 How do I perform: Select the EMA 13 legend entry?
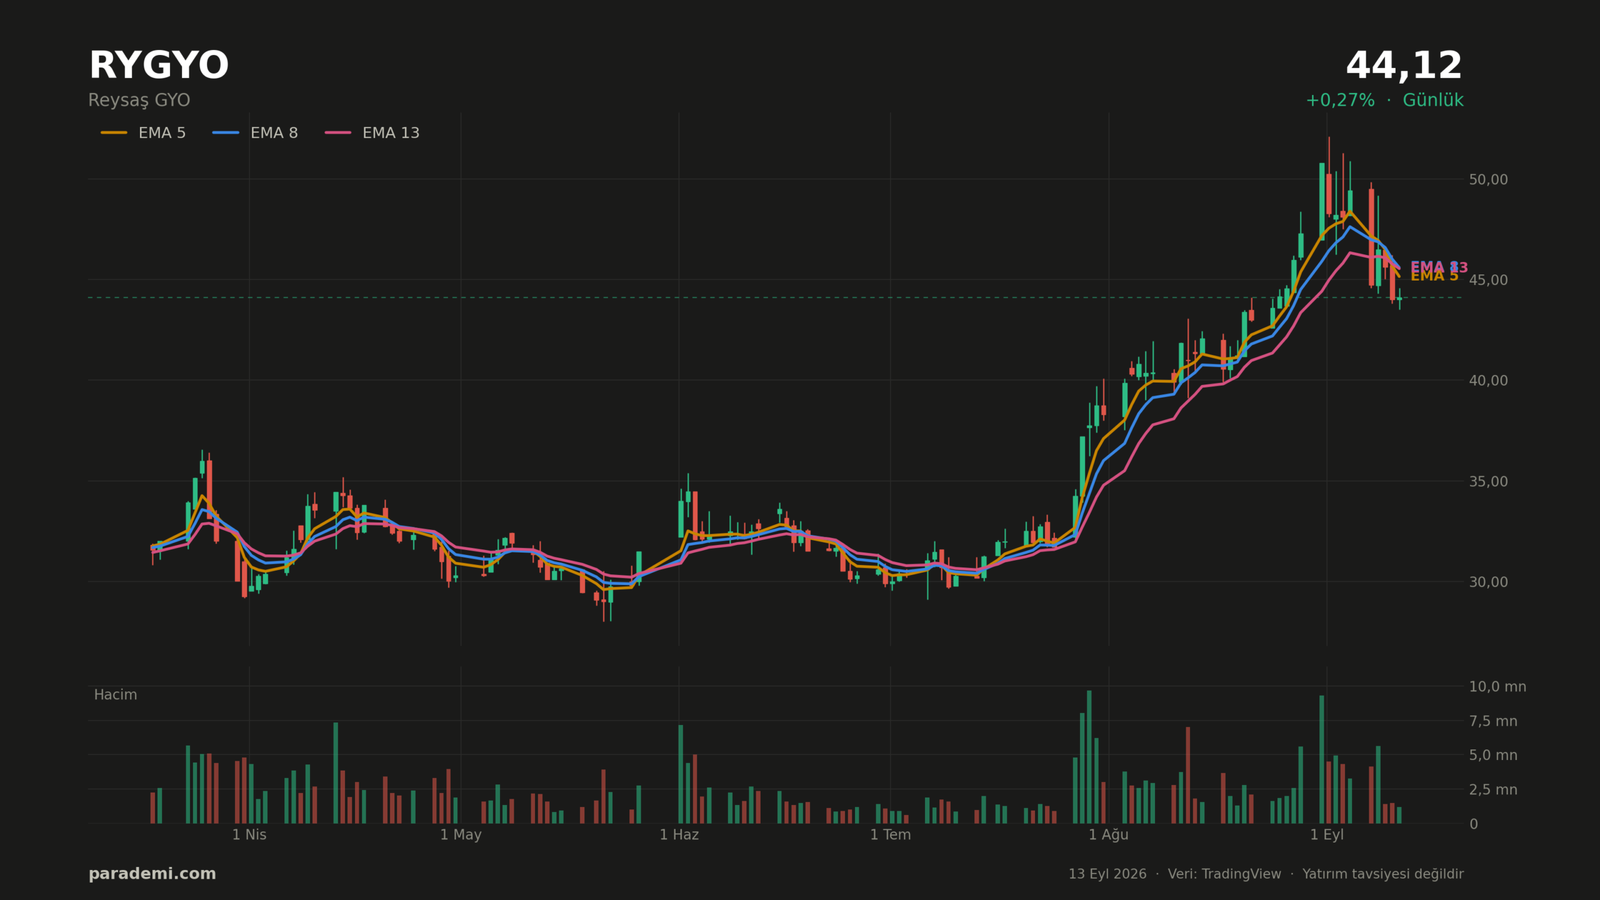[x=372, y=133]
